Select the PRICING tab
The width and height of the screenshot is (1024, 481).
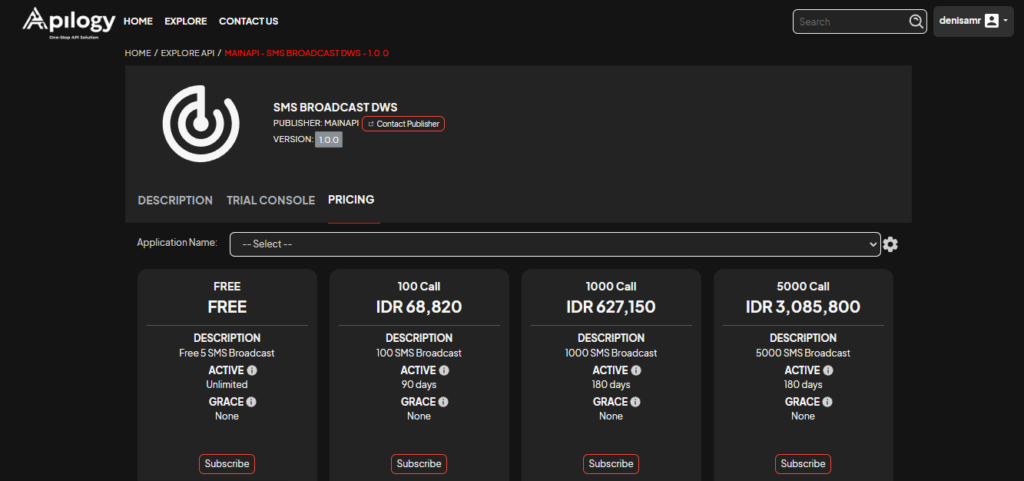click(x=351, y=200)
